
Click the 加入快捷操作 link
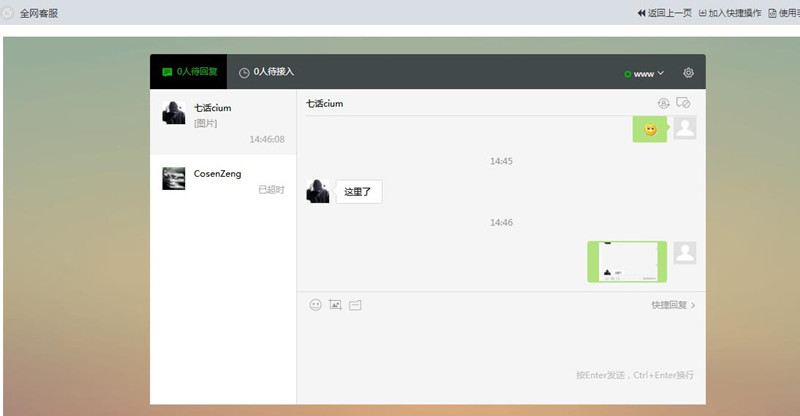(730, 13)
